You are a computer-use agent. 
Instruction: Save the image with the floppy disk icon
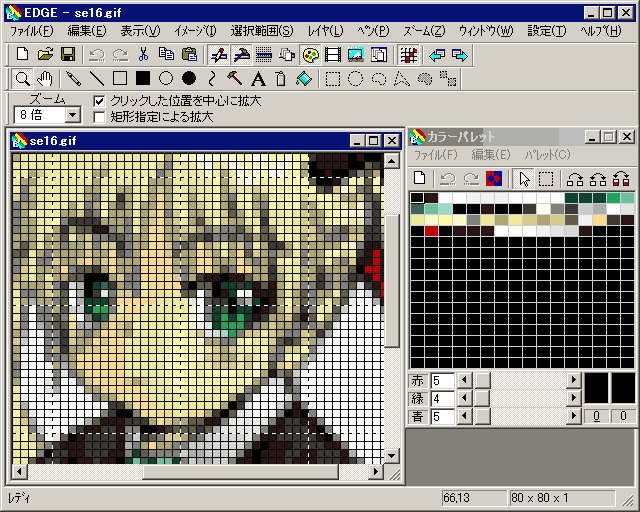[x=68, y=55]
